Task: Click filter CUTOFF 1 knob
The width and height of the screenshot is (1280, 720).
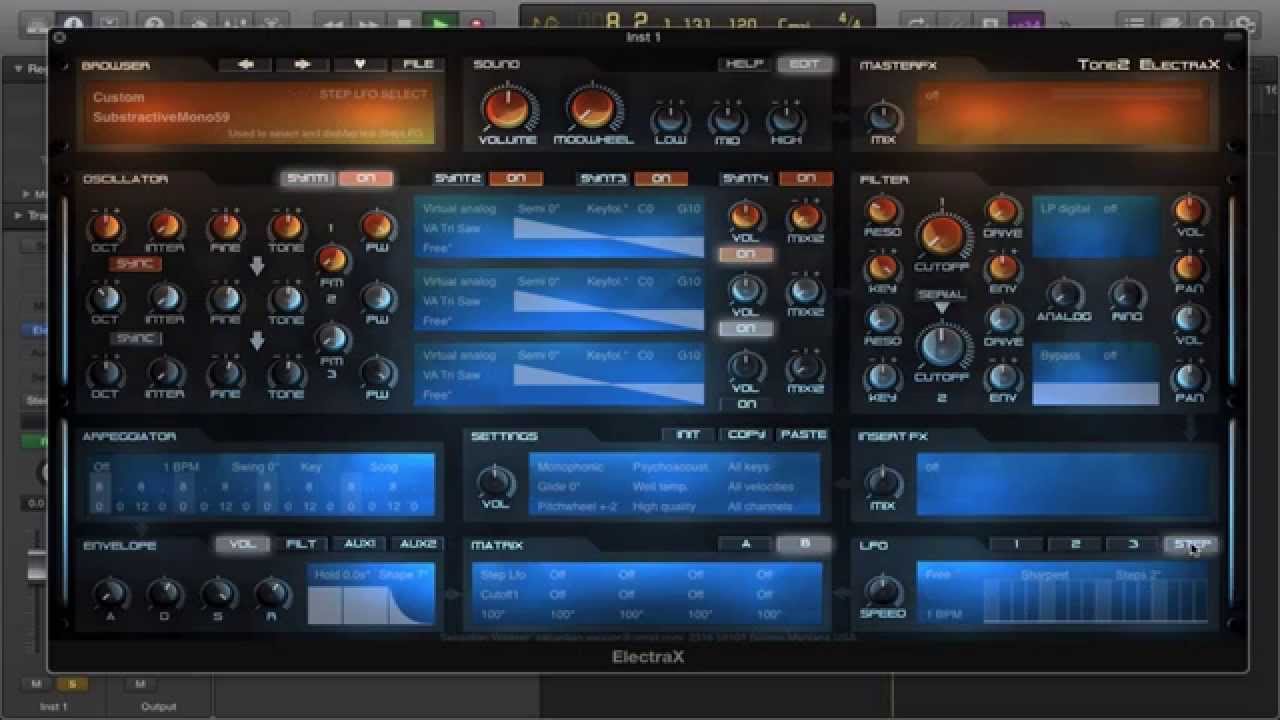Action: [x=941, y=236]
